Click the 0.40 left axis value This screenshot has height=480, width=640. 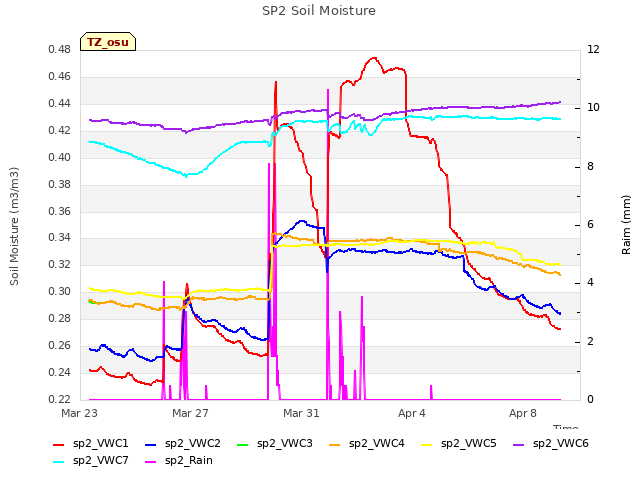coord(60,158)
